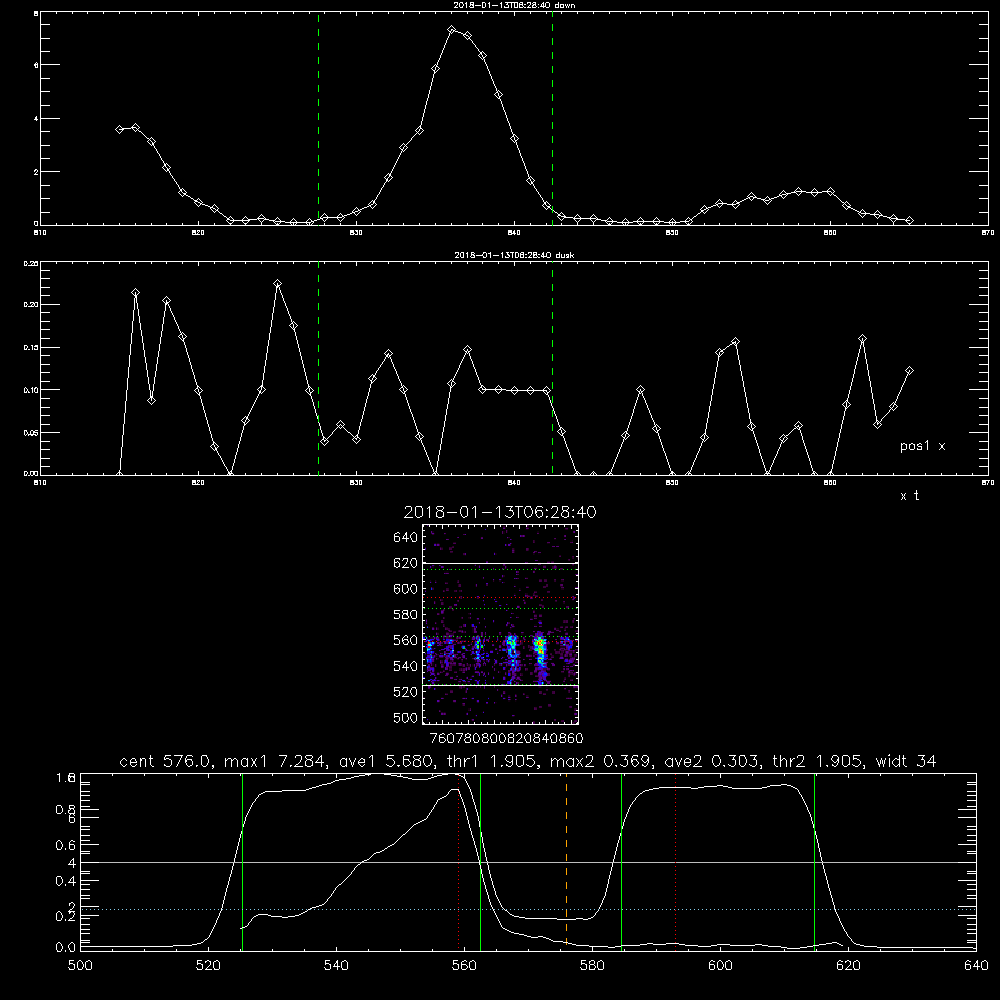Click the '520' label on heatmap y-axis
1000x1000 pixels.
(406, 692)
